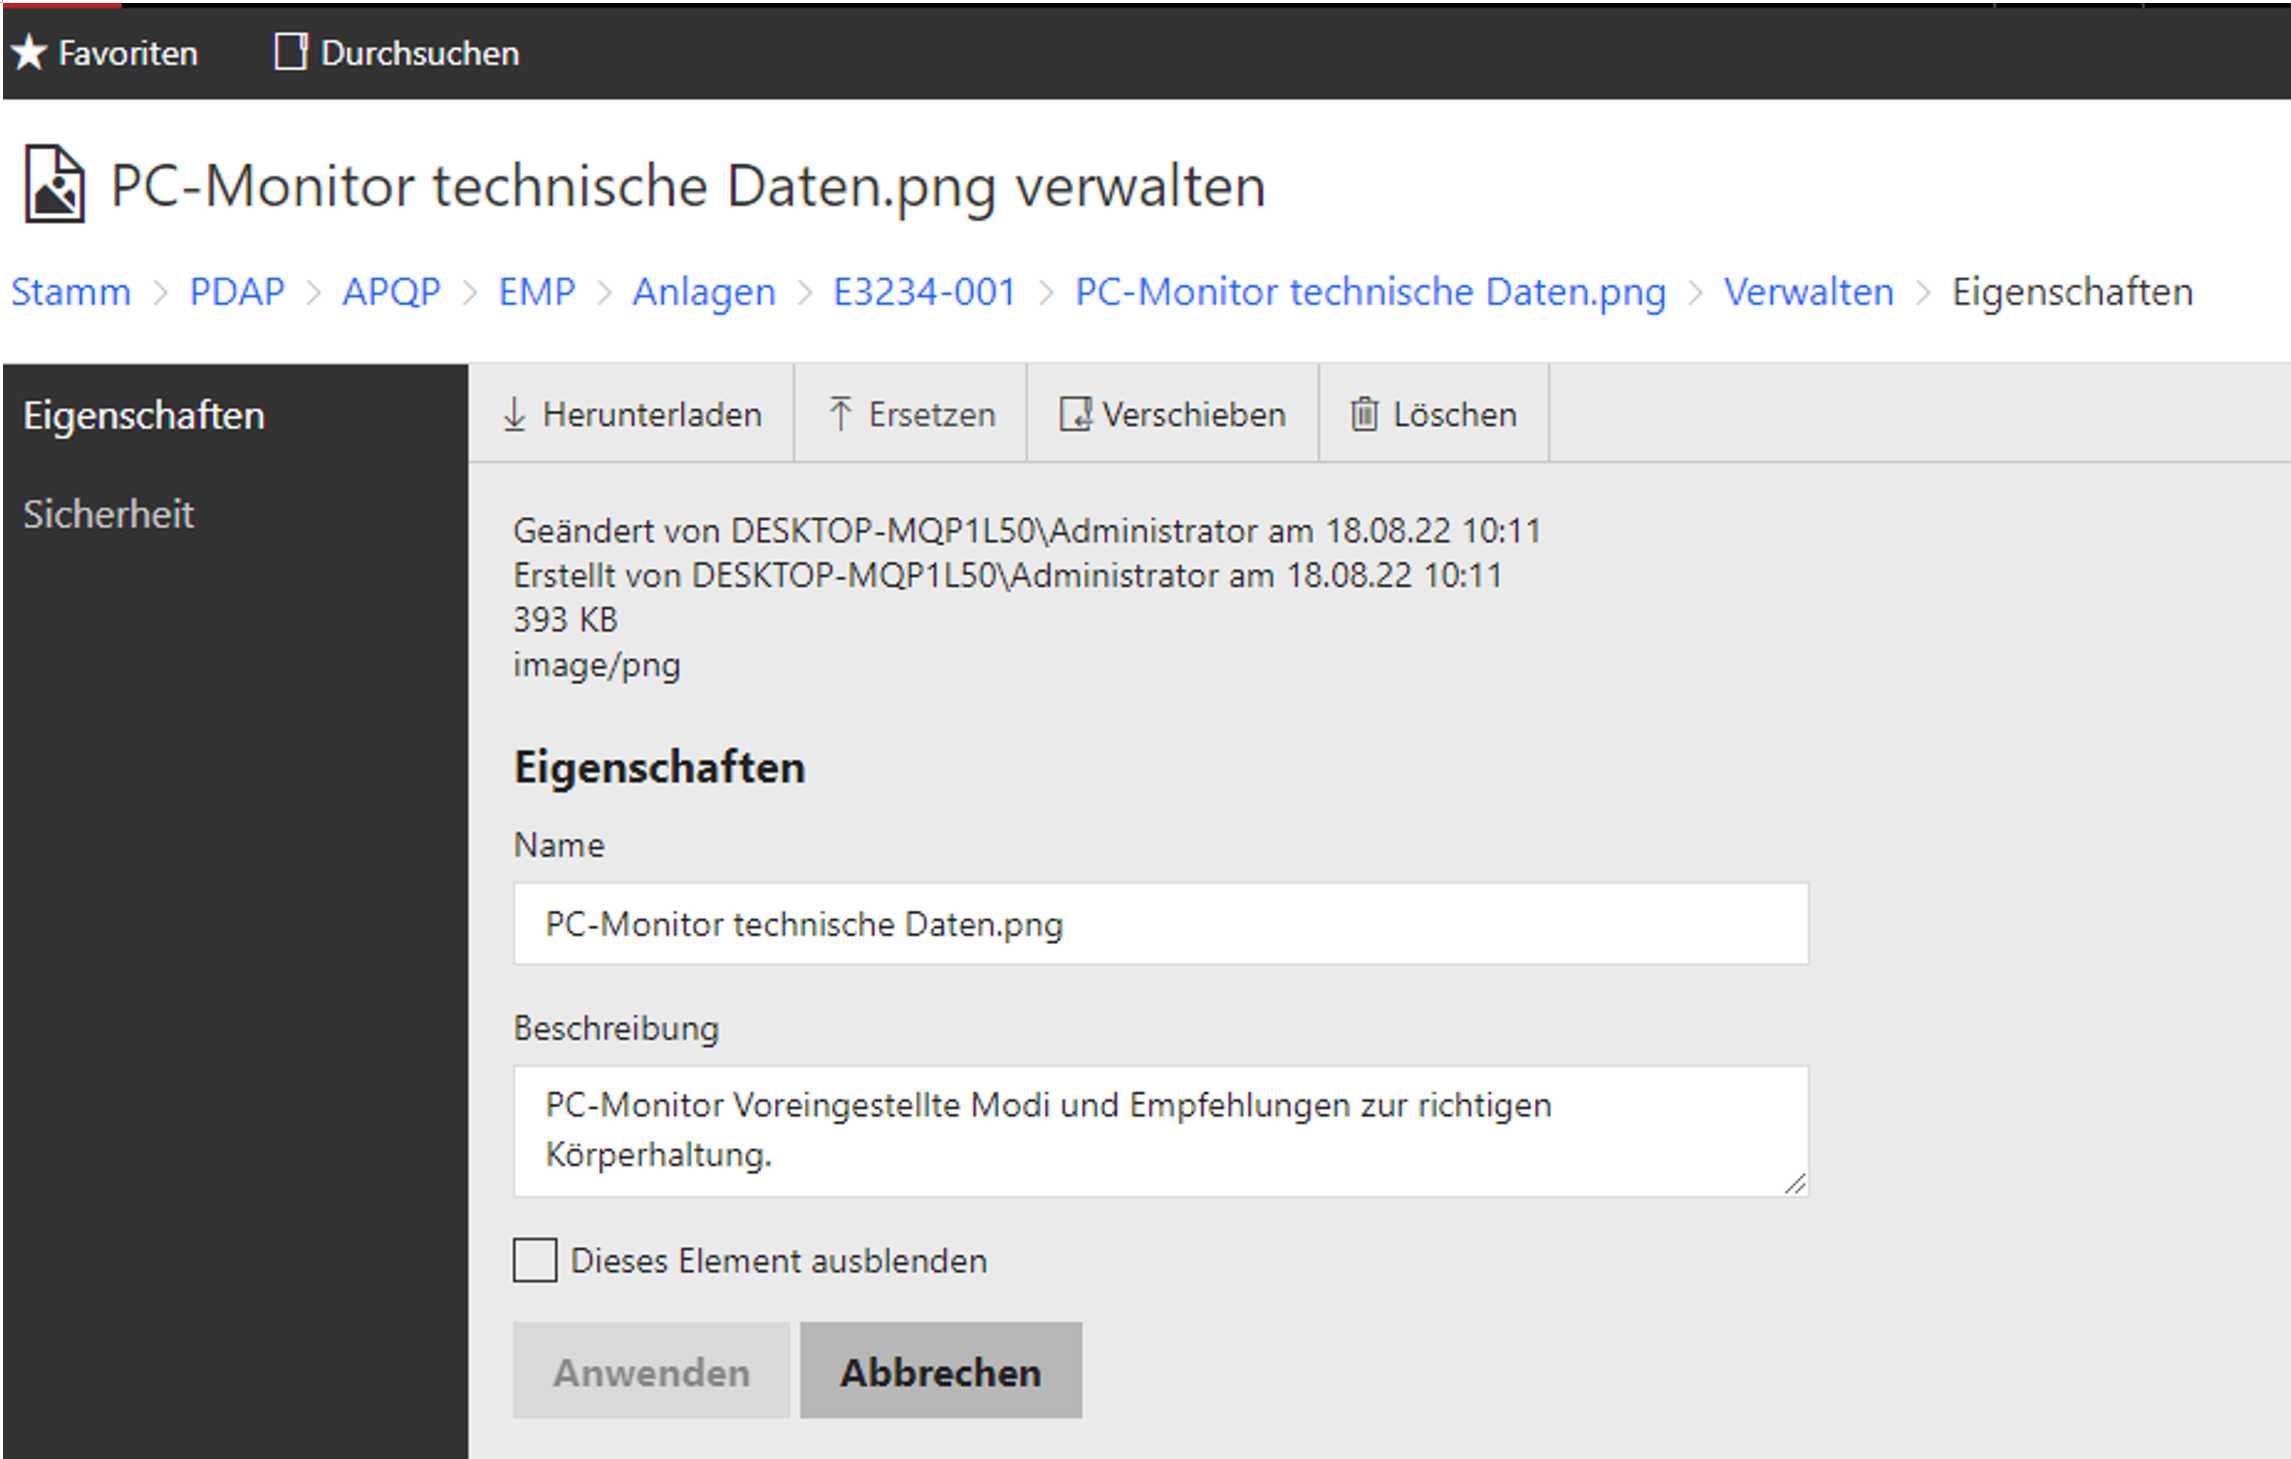Go to E3234-001 breadcrumb link
Image resolution: width=2291 pixels, height=1459 pixels.
click(925, 292)
